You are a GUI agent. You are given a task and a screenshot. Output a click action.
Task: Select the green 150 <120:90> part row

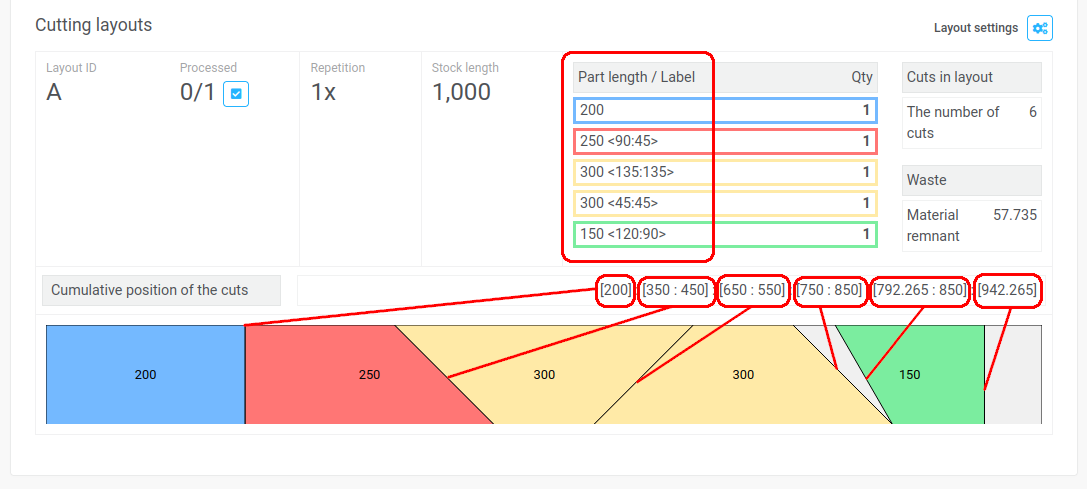click(x=724, y=234)
